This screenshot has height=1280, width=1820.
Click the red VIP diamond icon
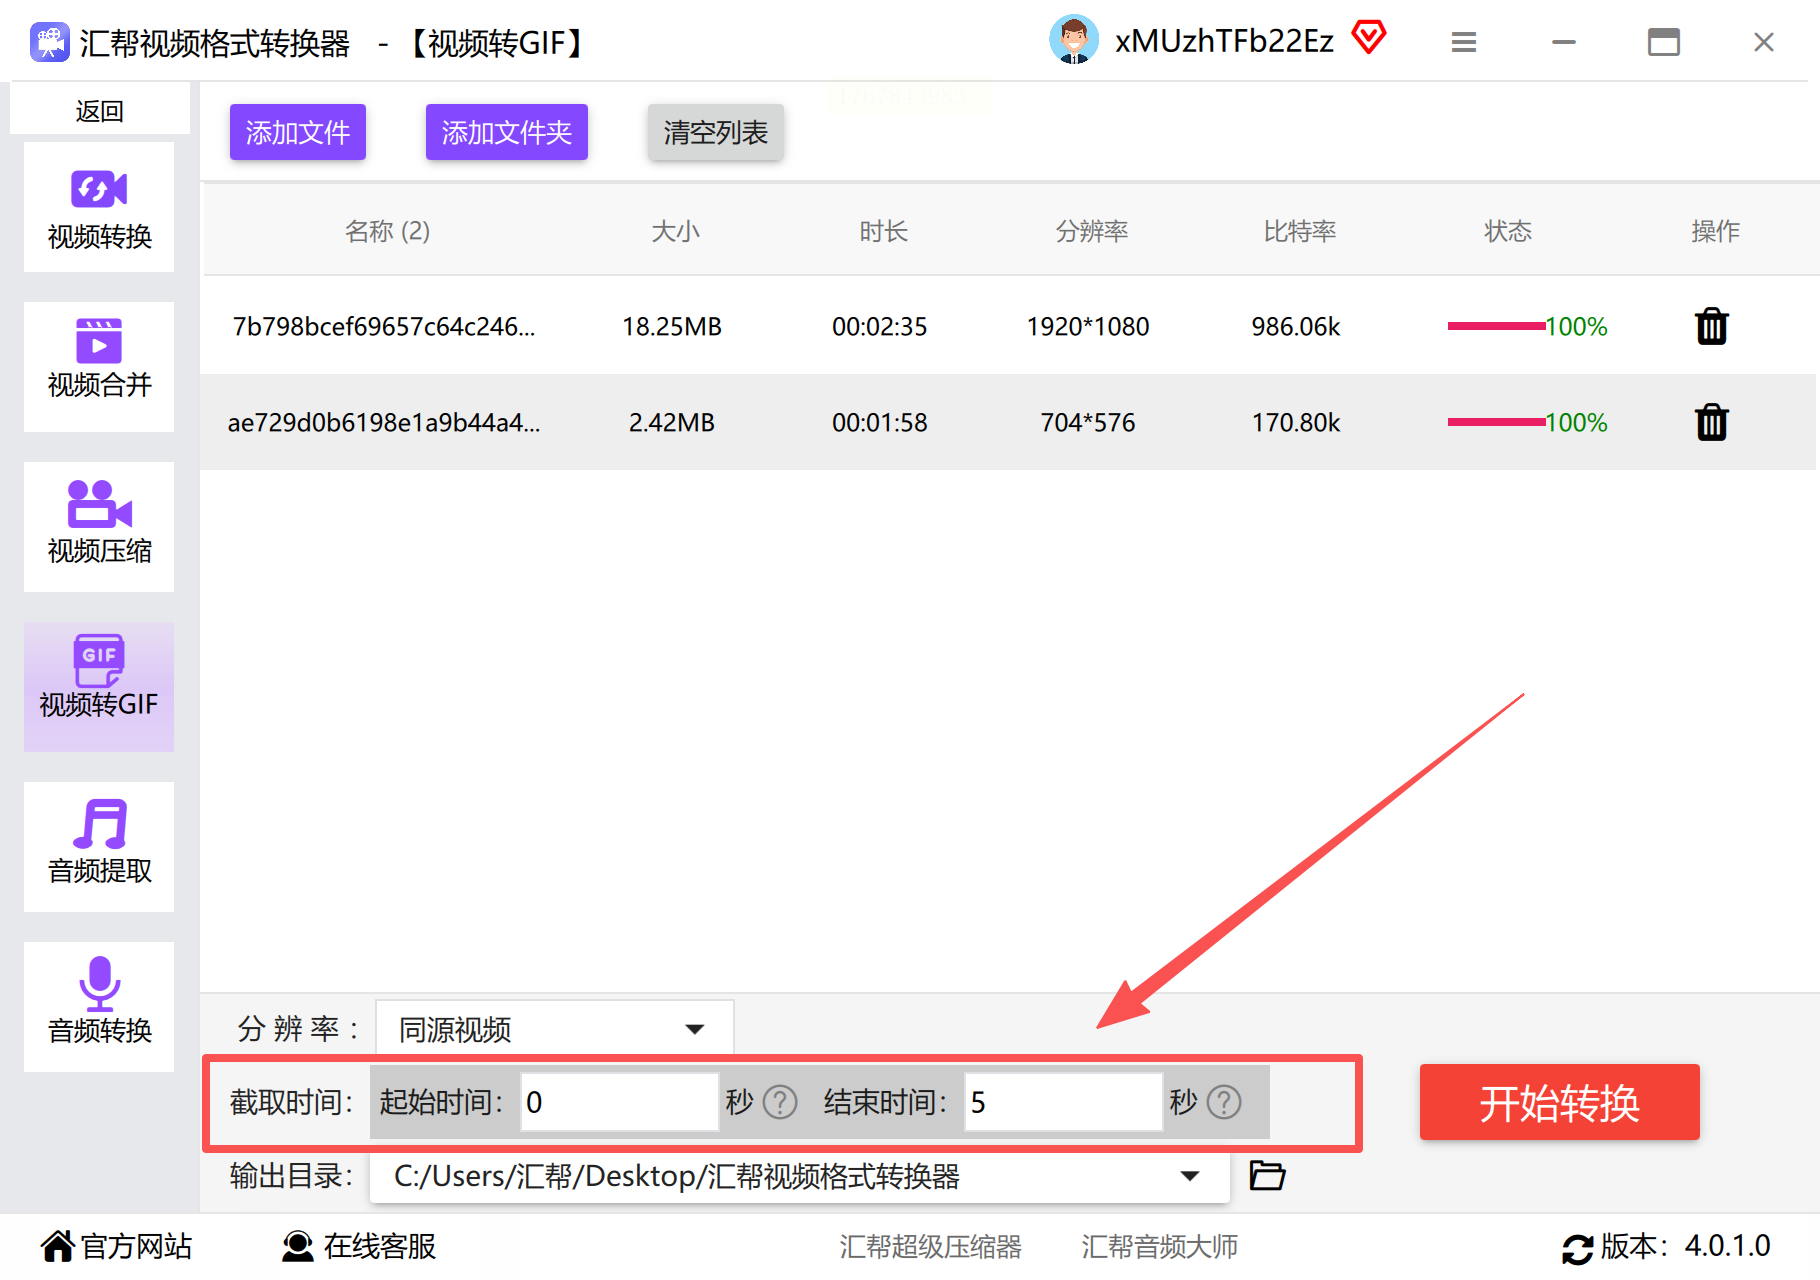tap(1369, 39)
